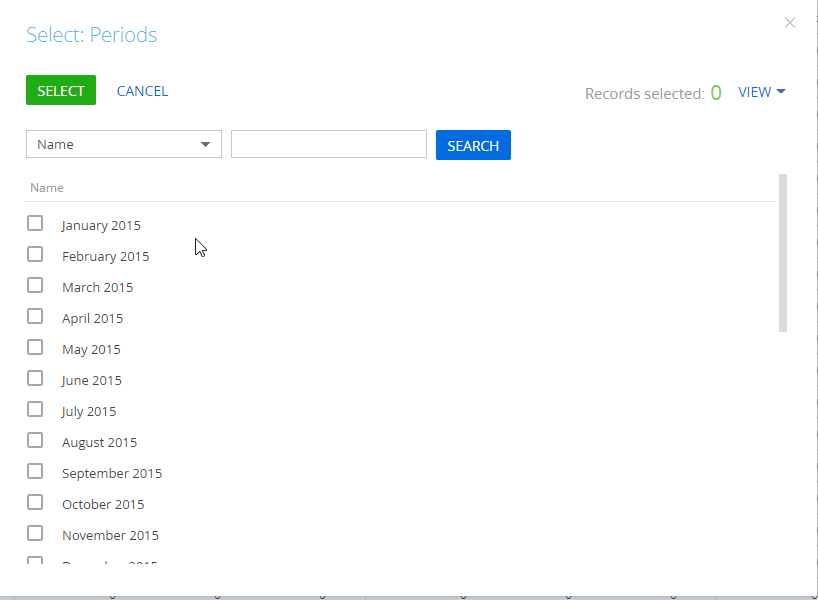Enable the March 2015 checkbox

tap(35, 285)
